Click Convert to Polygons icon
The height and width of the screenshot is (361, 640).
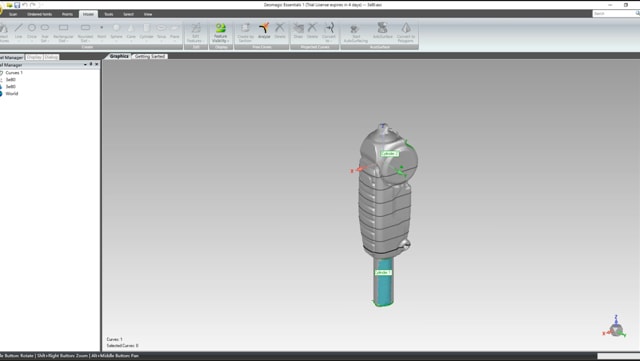(x=406, y=33)
